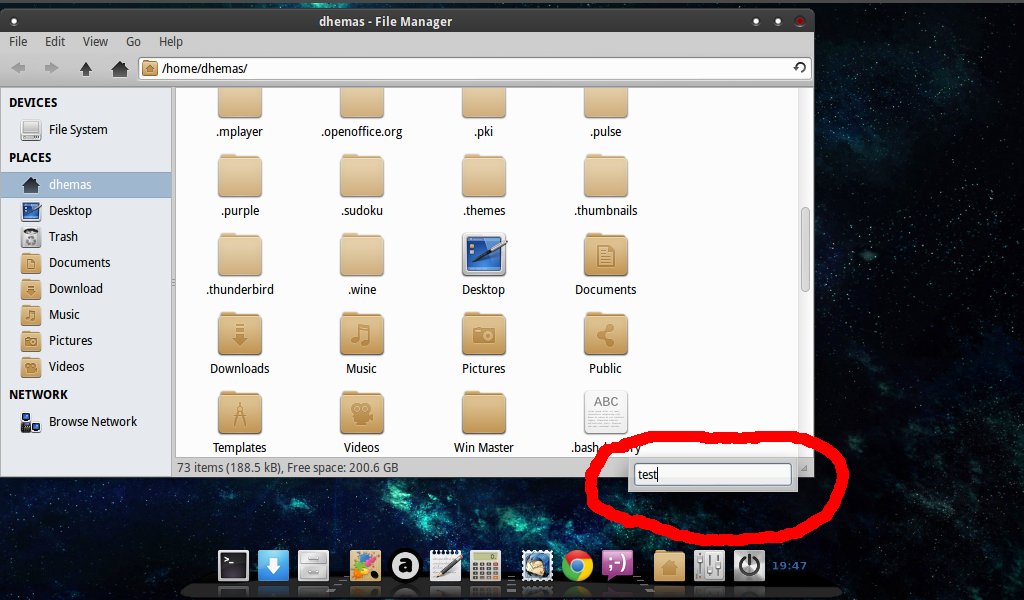Select File System under Devices

(77, 130)
